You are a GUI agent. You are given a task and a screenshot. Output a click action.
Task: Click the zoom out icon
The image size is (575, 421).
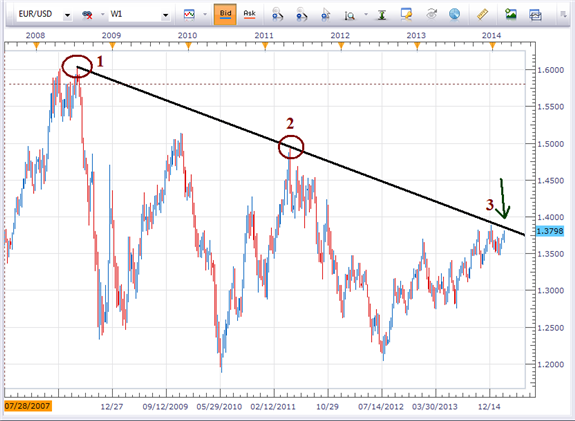[x=301, y=14]
